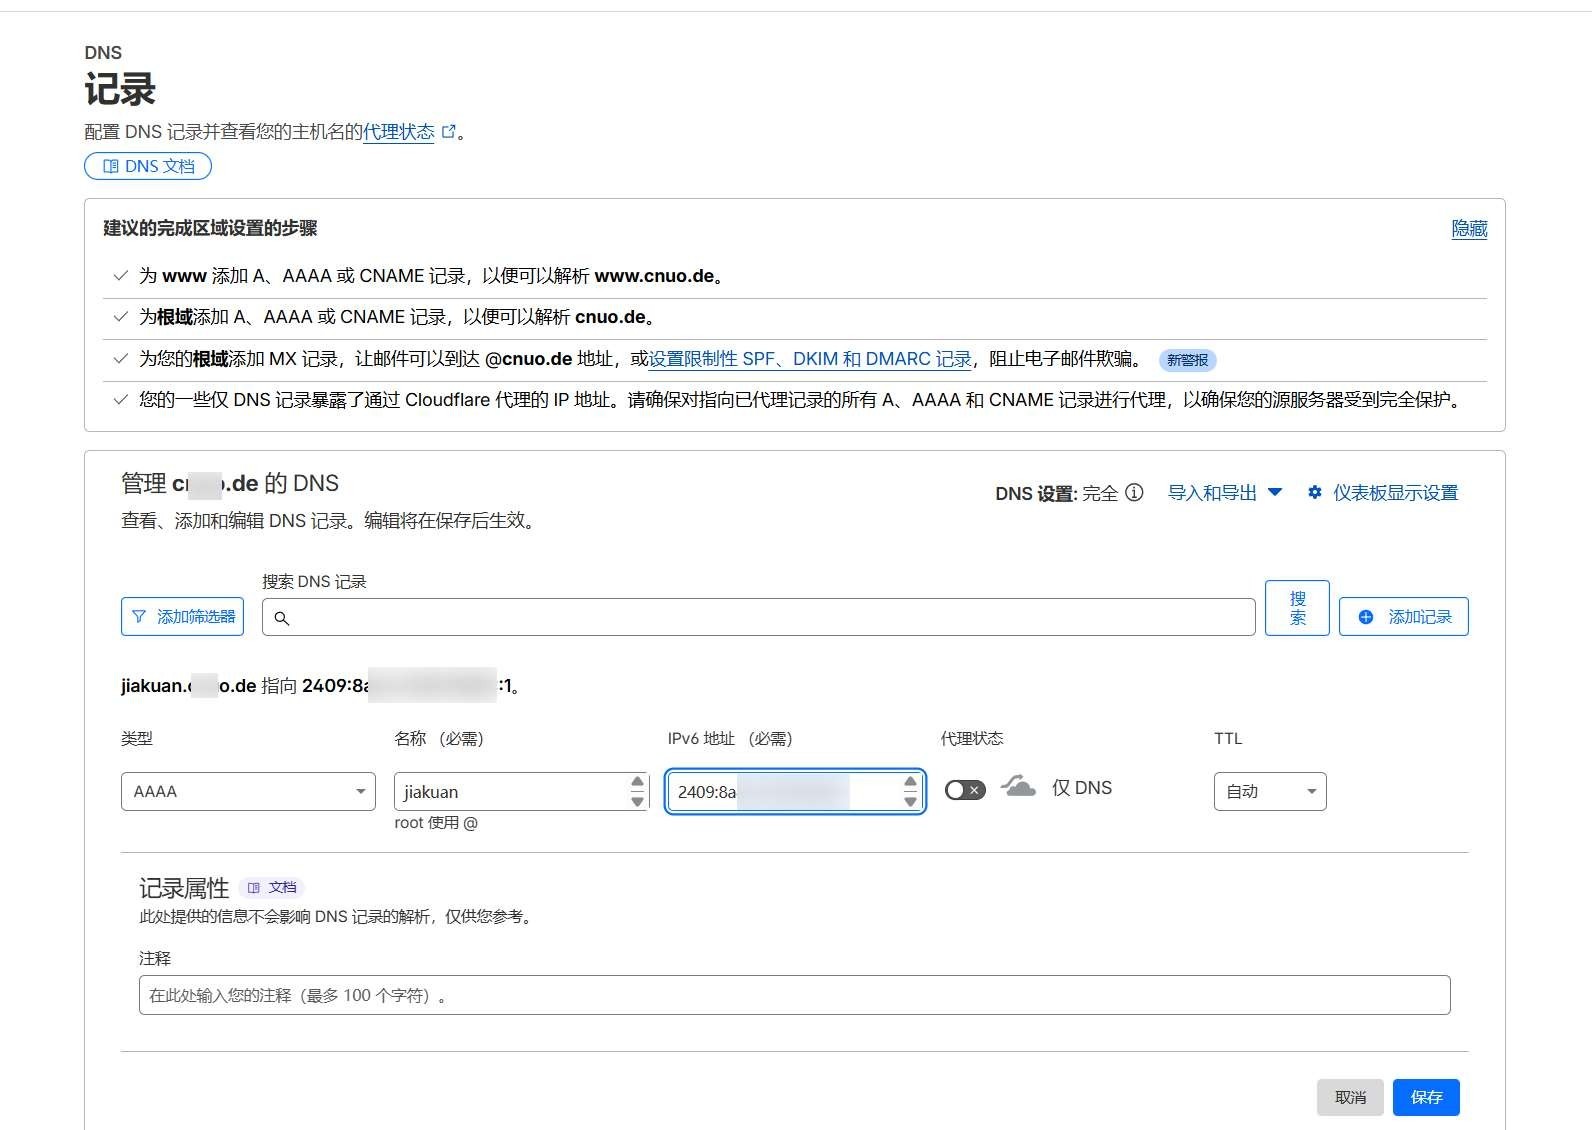The height and width of the screenshot is (1130, 1592).
Task: Focus the 名称 field containing jiakuan
Action: coord(521,791)
